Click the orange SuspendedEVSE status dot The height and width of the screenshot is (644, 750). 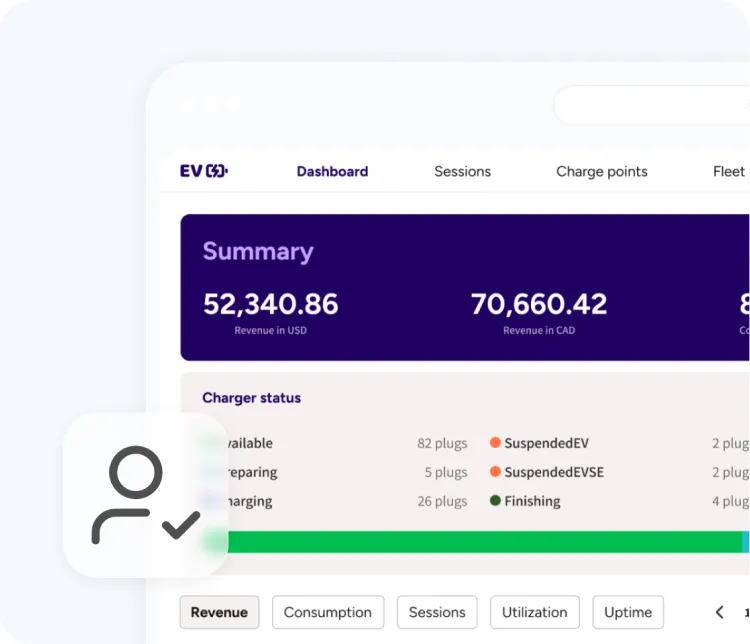click(x=495, y=472)
